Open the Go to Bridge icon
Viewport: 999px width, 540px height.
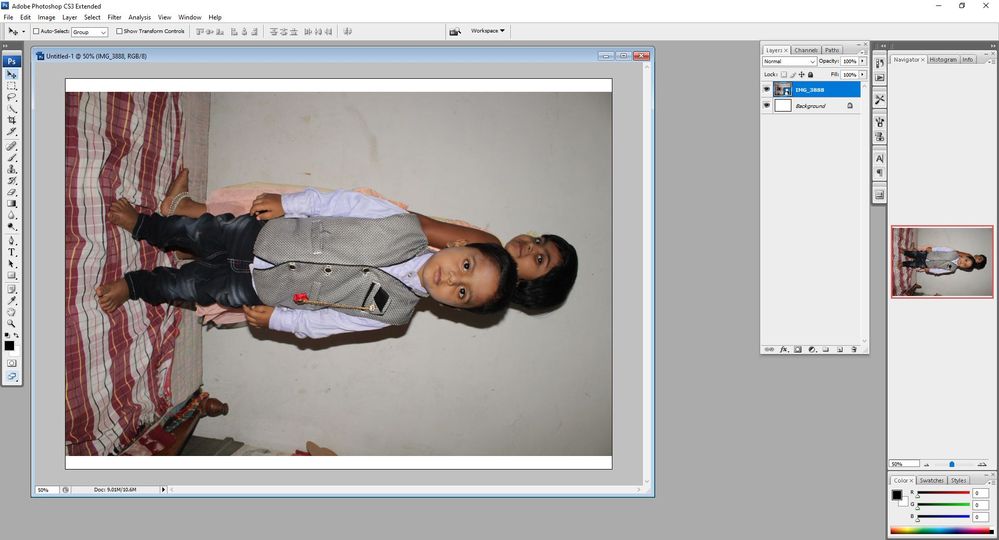point(455,31)
